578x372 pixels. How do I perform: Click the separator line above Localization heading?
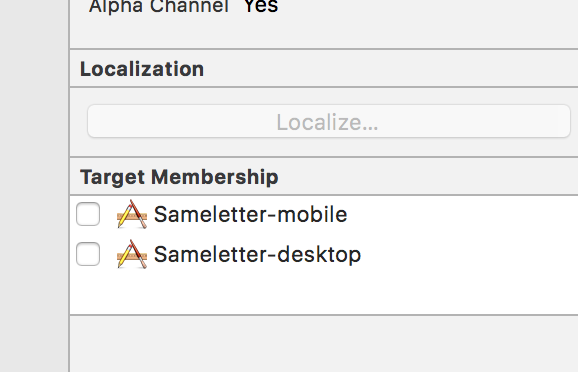[x=324, y=49]
